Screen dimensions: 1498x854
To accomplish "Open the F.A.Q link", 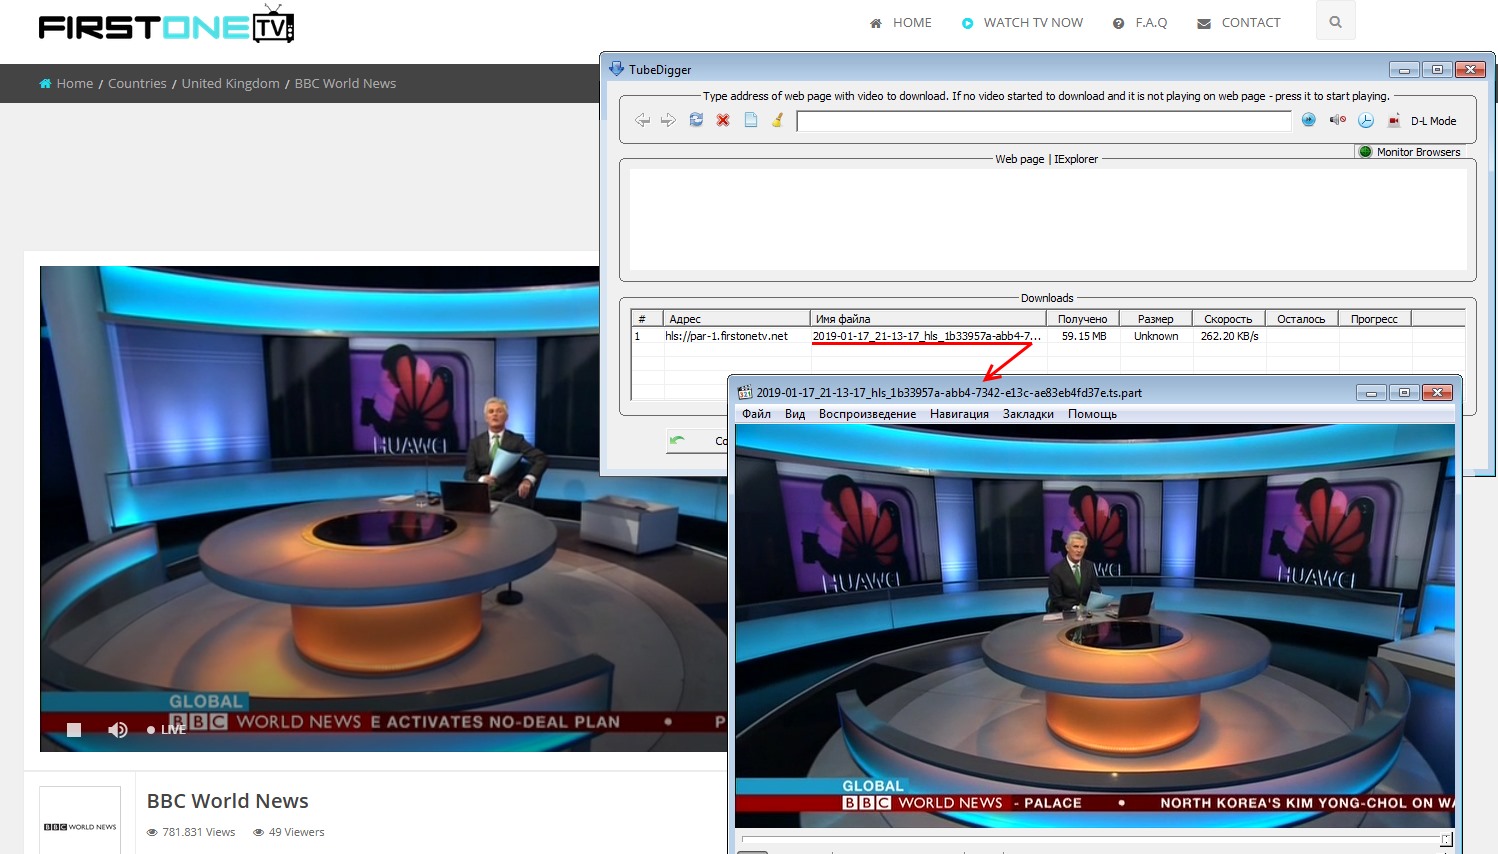I will (1140, 22).
